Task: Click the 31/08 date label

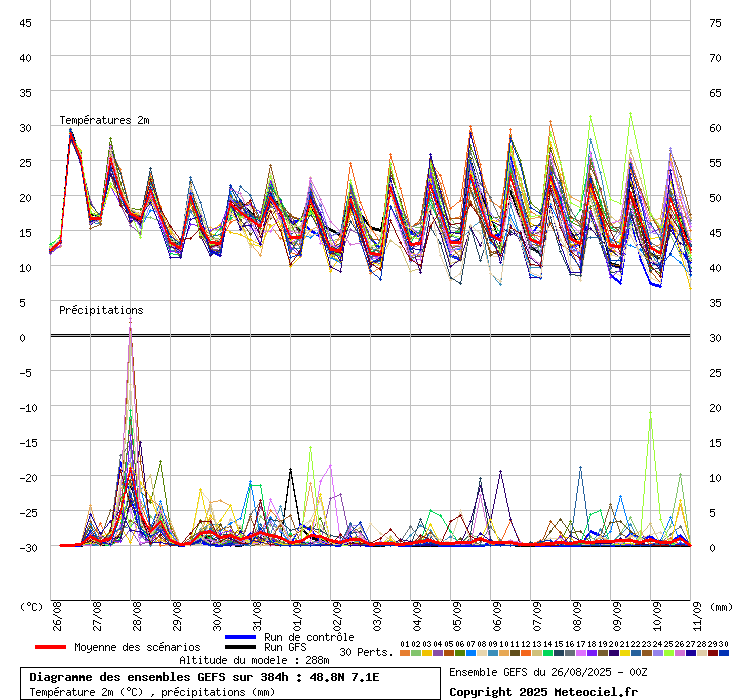Action: point(257,616)
